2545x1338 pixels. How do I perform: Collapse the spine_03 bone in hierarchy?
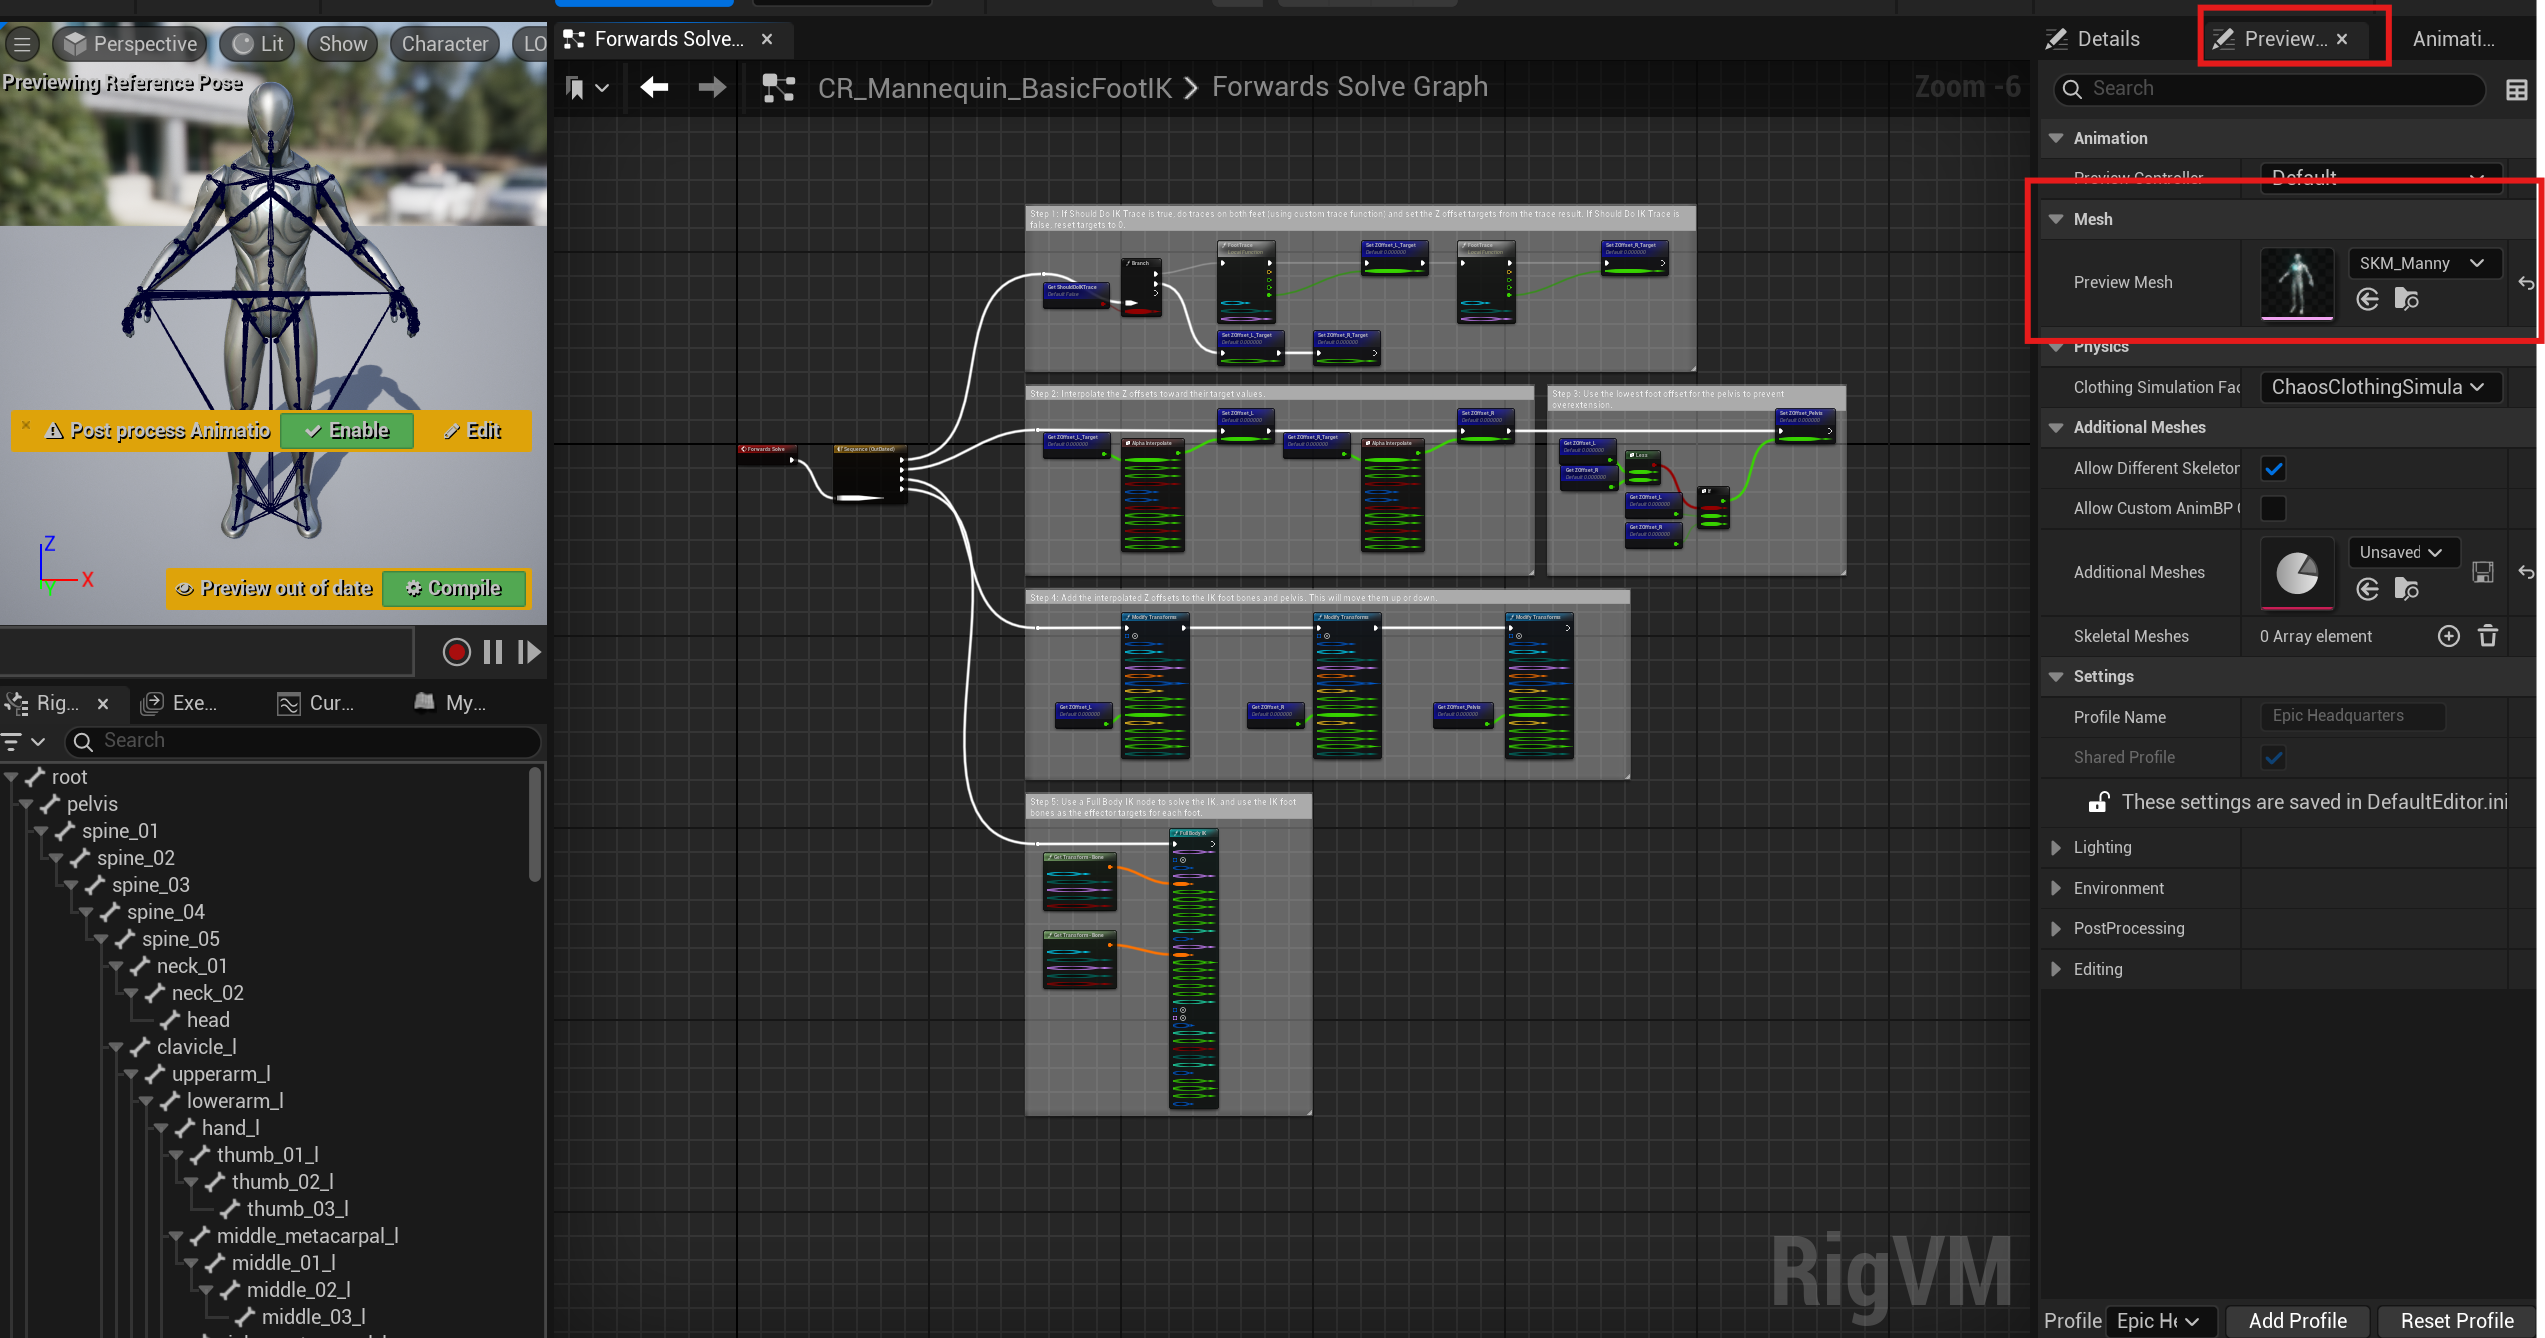coord(71,886)
